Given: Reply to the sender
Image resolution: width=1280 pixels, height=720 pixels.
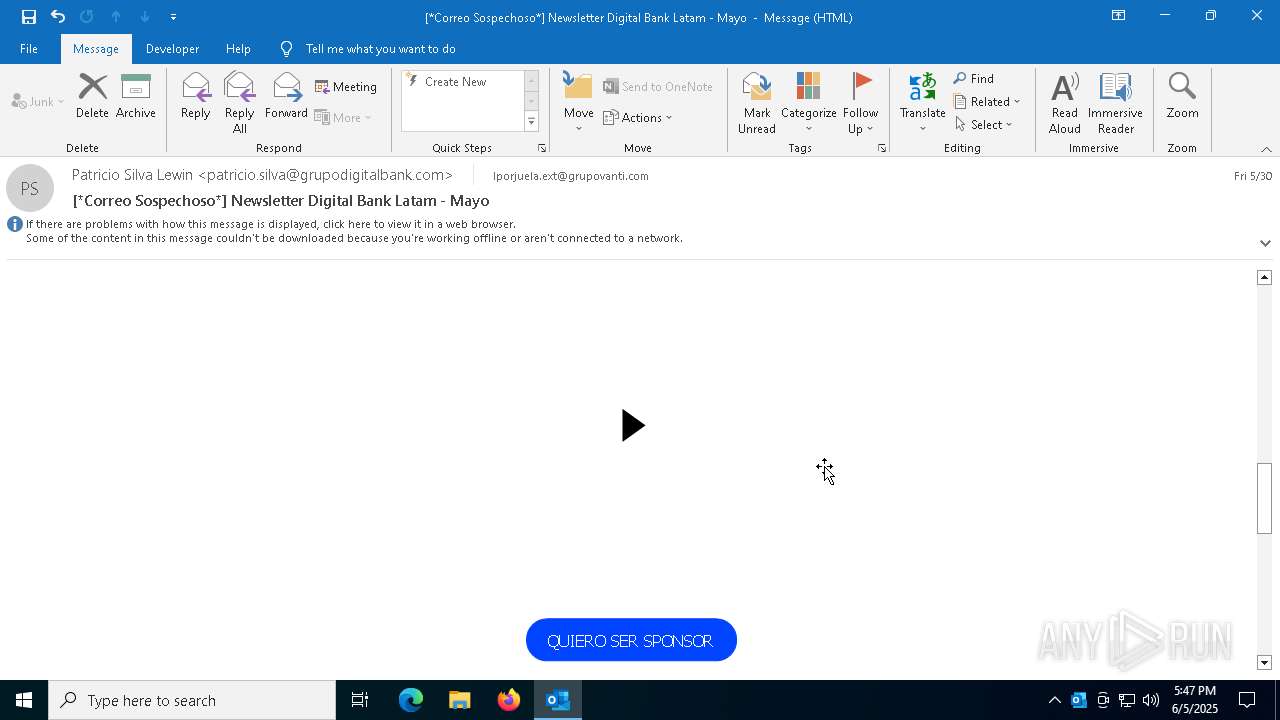Looking at the screenshot, I should point(195,96).
